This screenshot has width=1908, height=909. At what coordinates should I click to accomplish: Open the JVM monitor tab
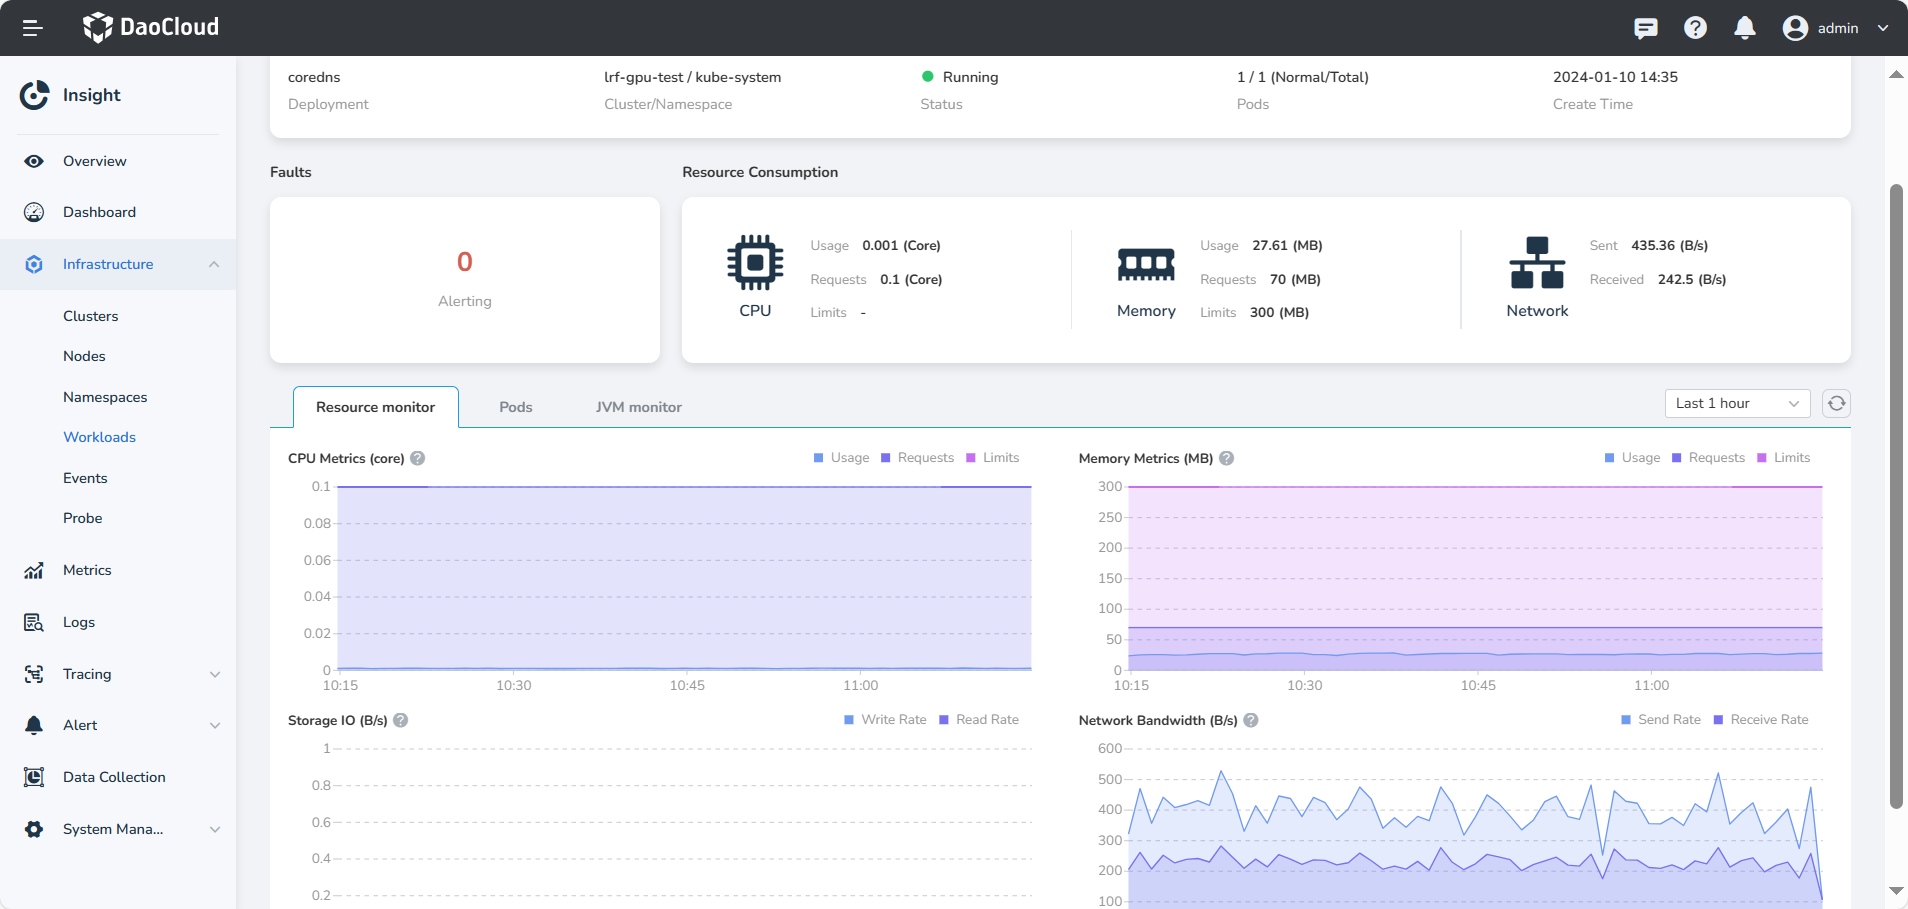tap(638, 407)
